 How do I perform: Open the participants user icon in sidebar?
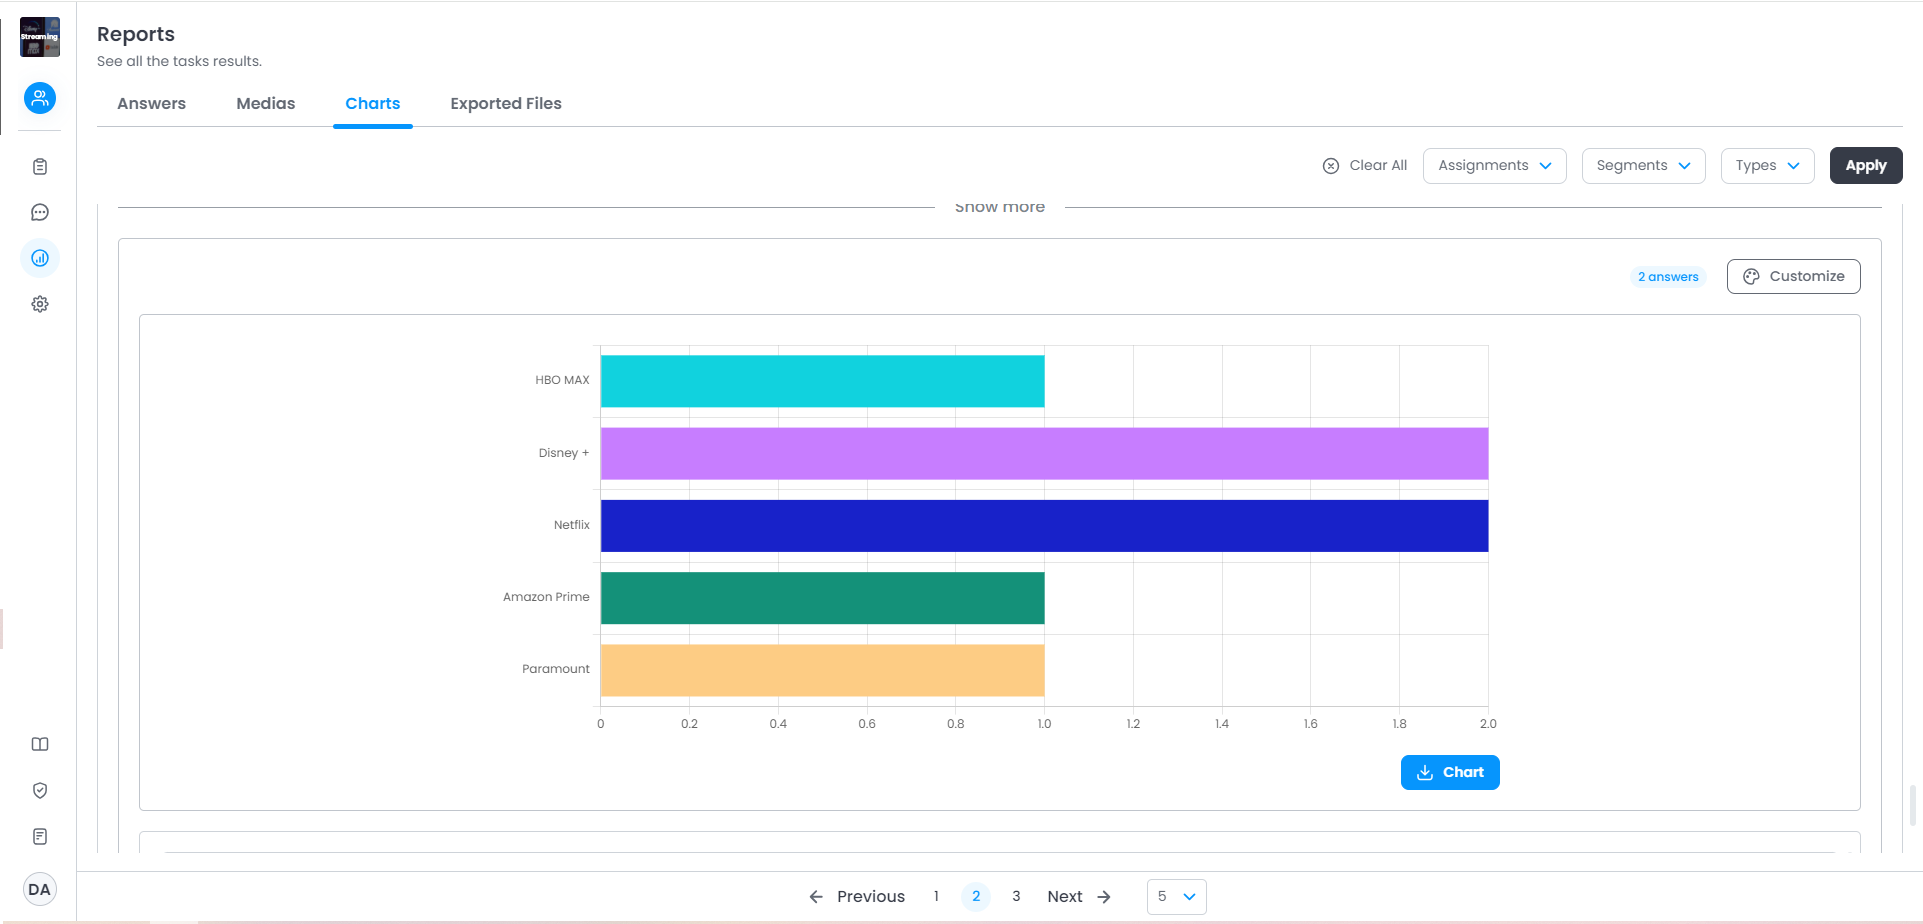coord(40,98)
